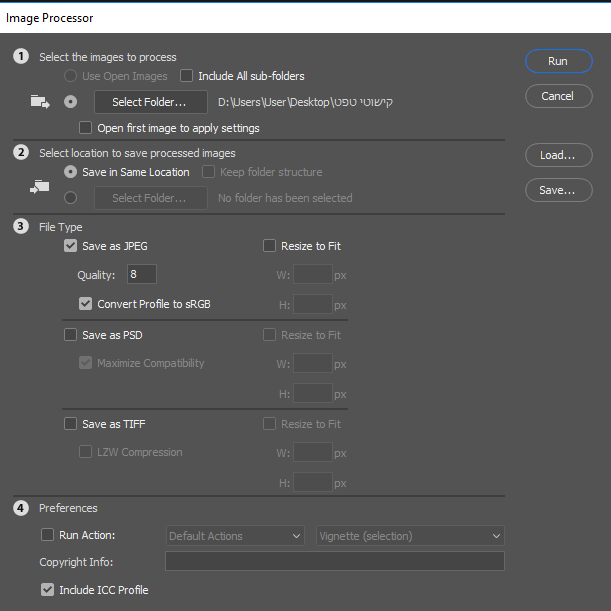Click the TIFF width input field
This screenshot has height=611, width=611.
pyautogui.click(x=313, y=452)
